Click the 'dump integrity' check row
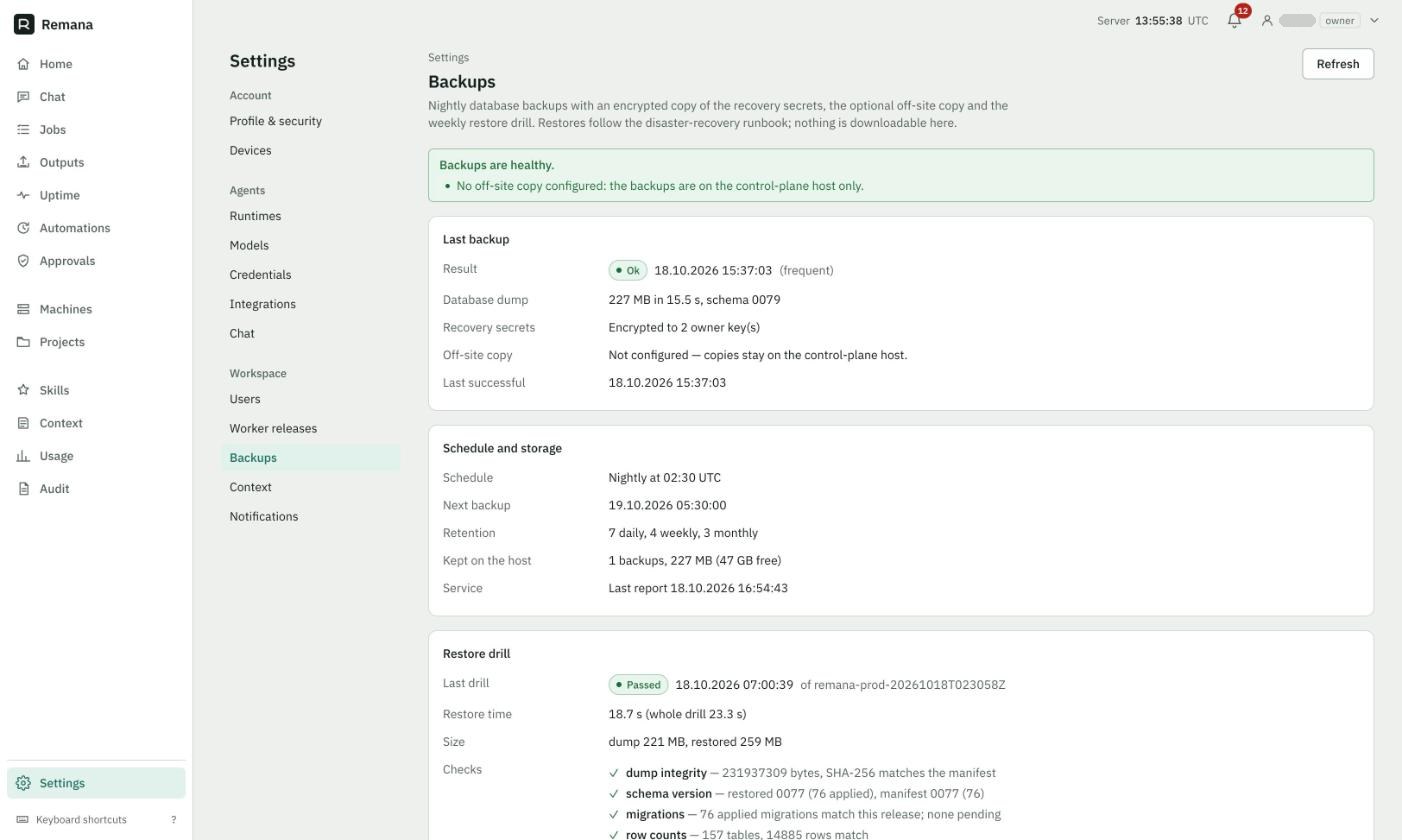 pos(802,773)
